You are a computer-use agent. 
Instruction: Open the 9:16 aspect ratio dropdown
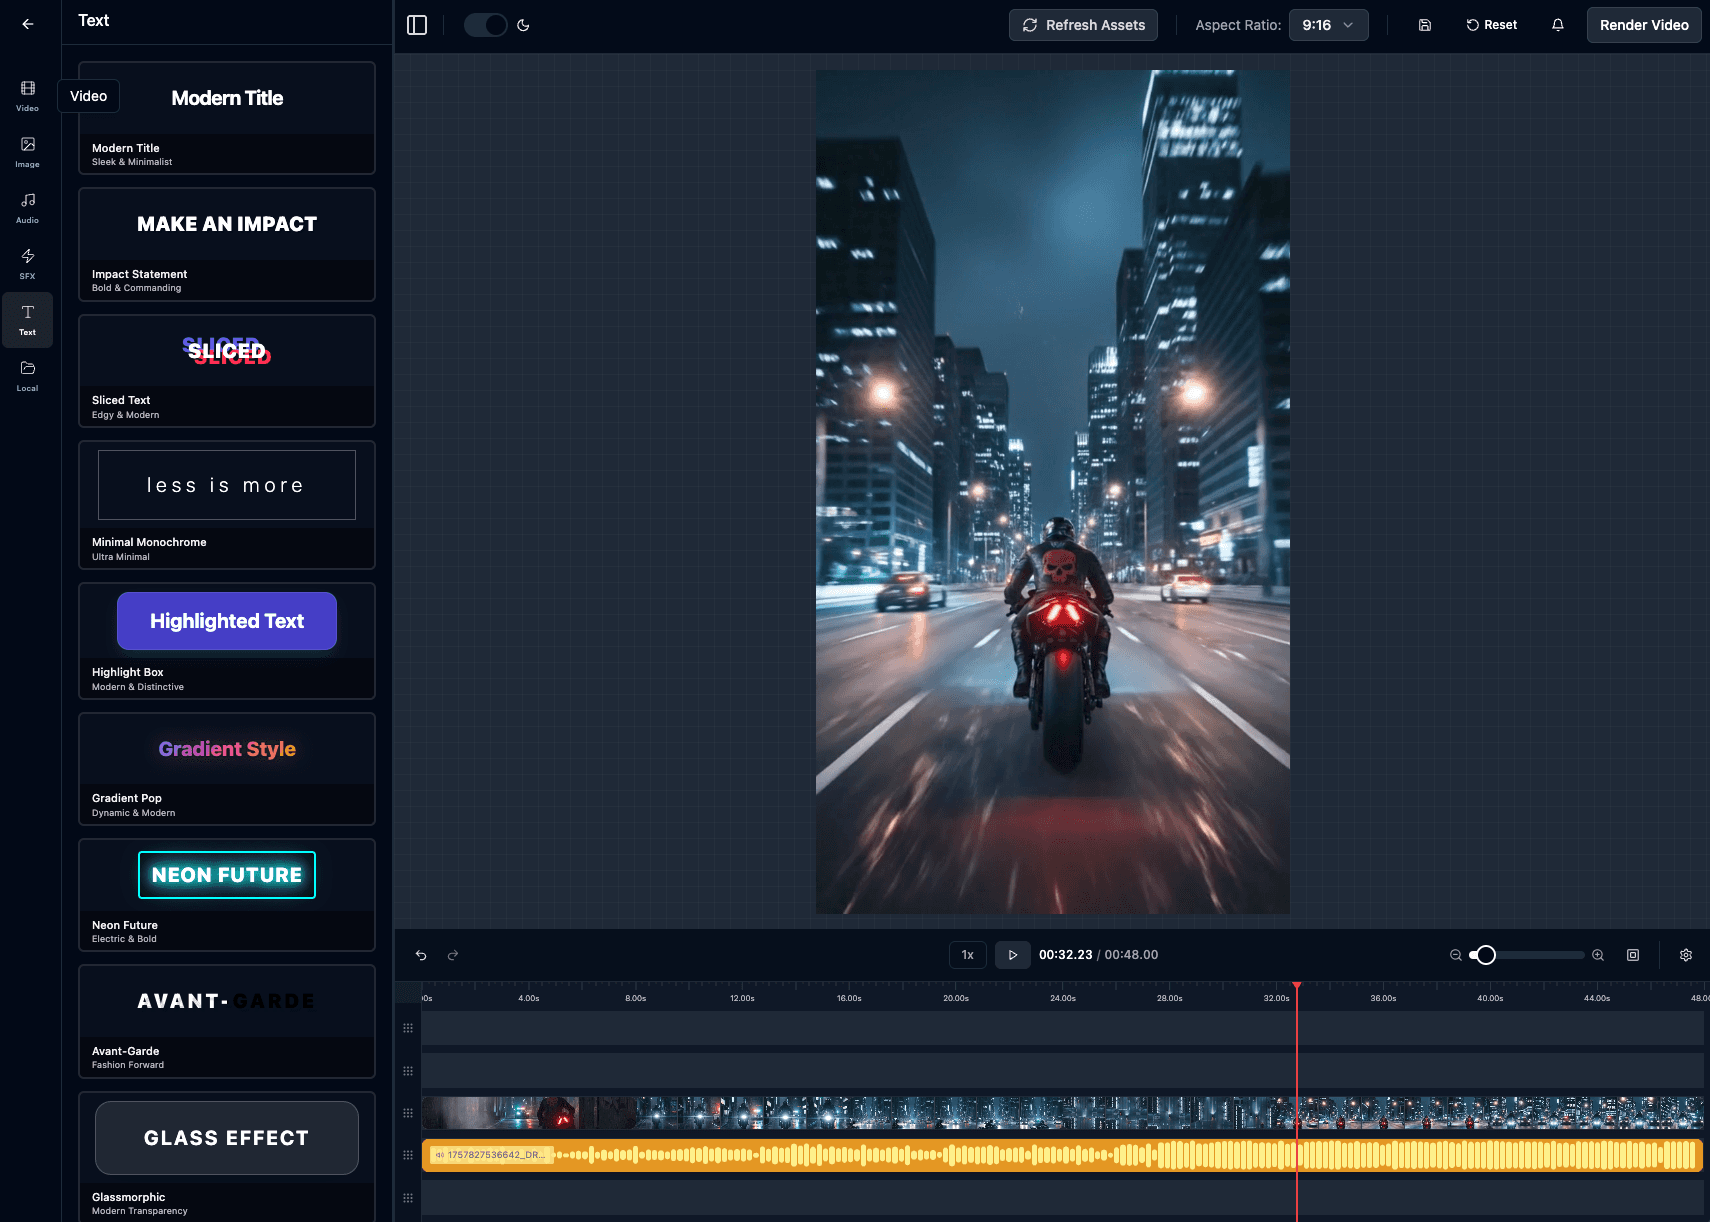point(1329,25)
